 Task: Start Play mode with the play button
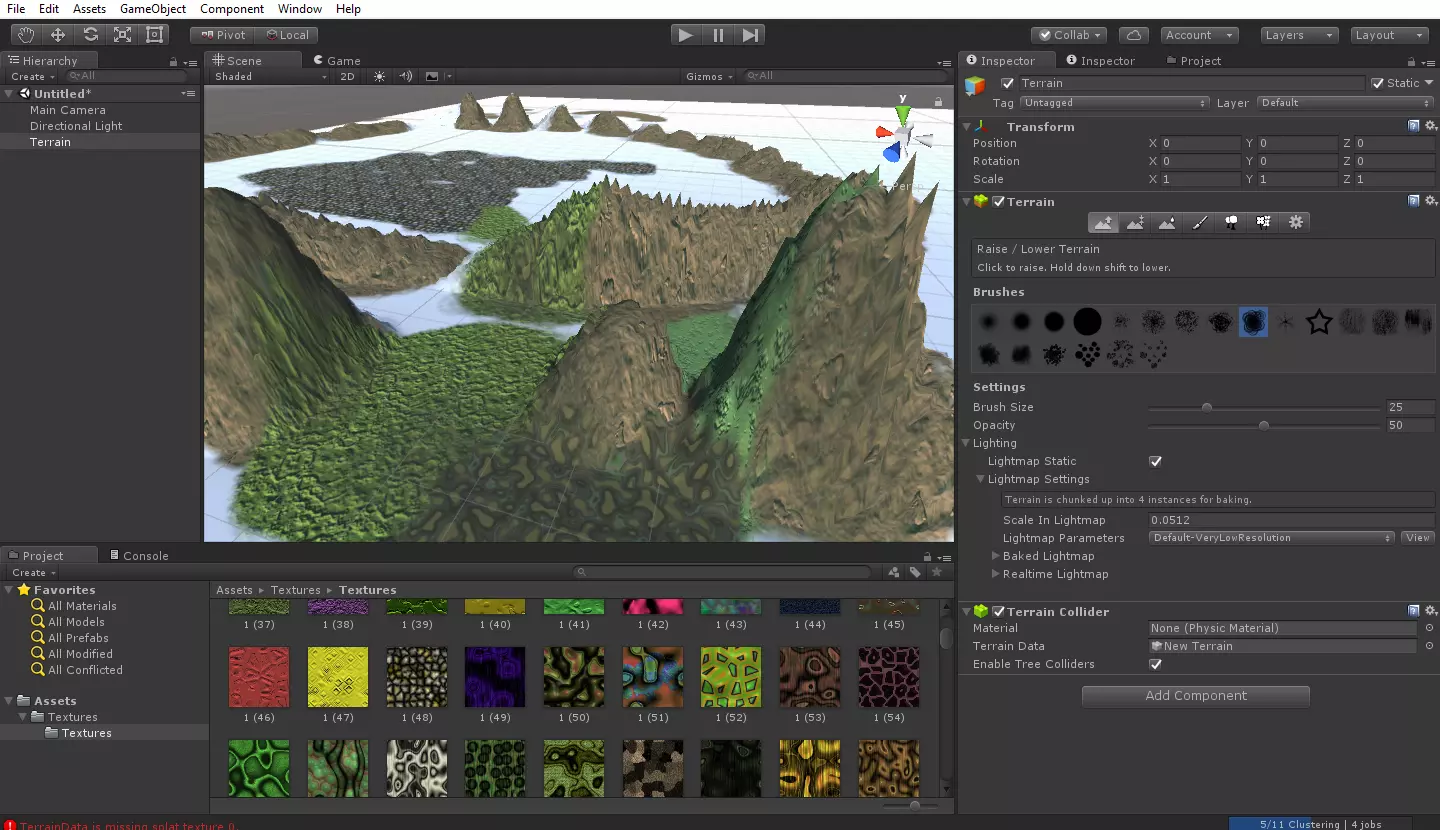click(685, 35)
